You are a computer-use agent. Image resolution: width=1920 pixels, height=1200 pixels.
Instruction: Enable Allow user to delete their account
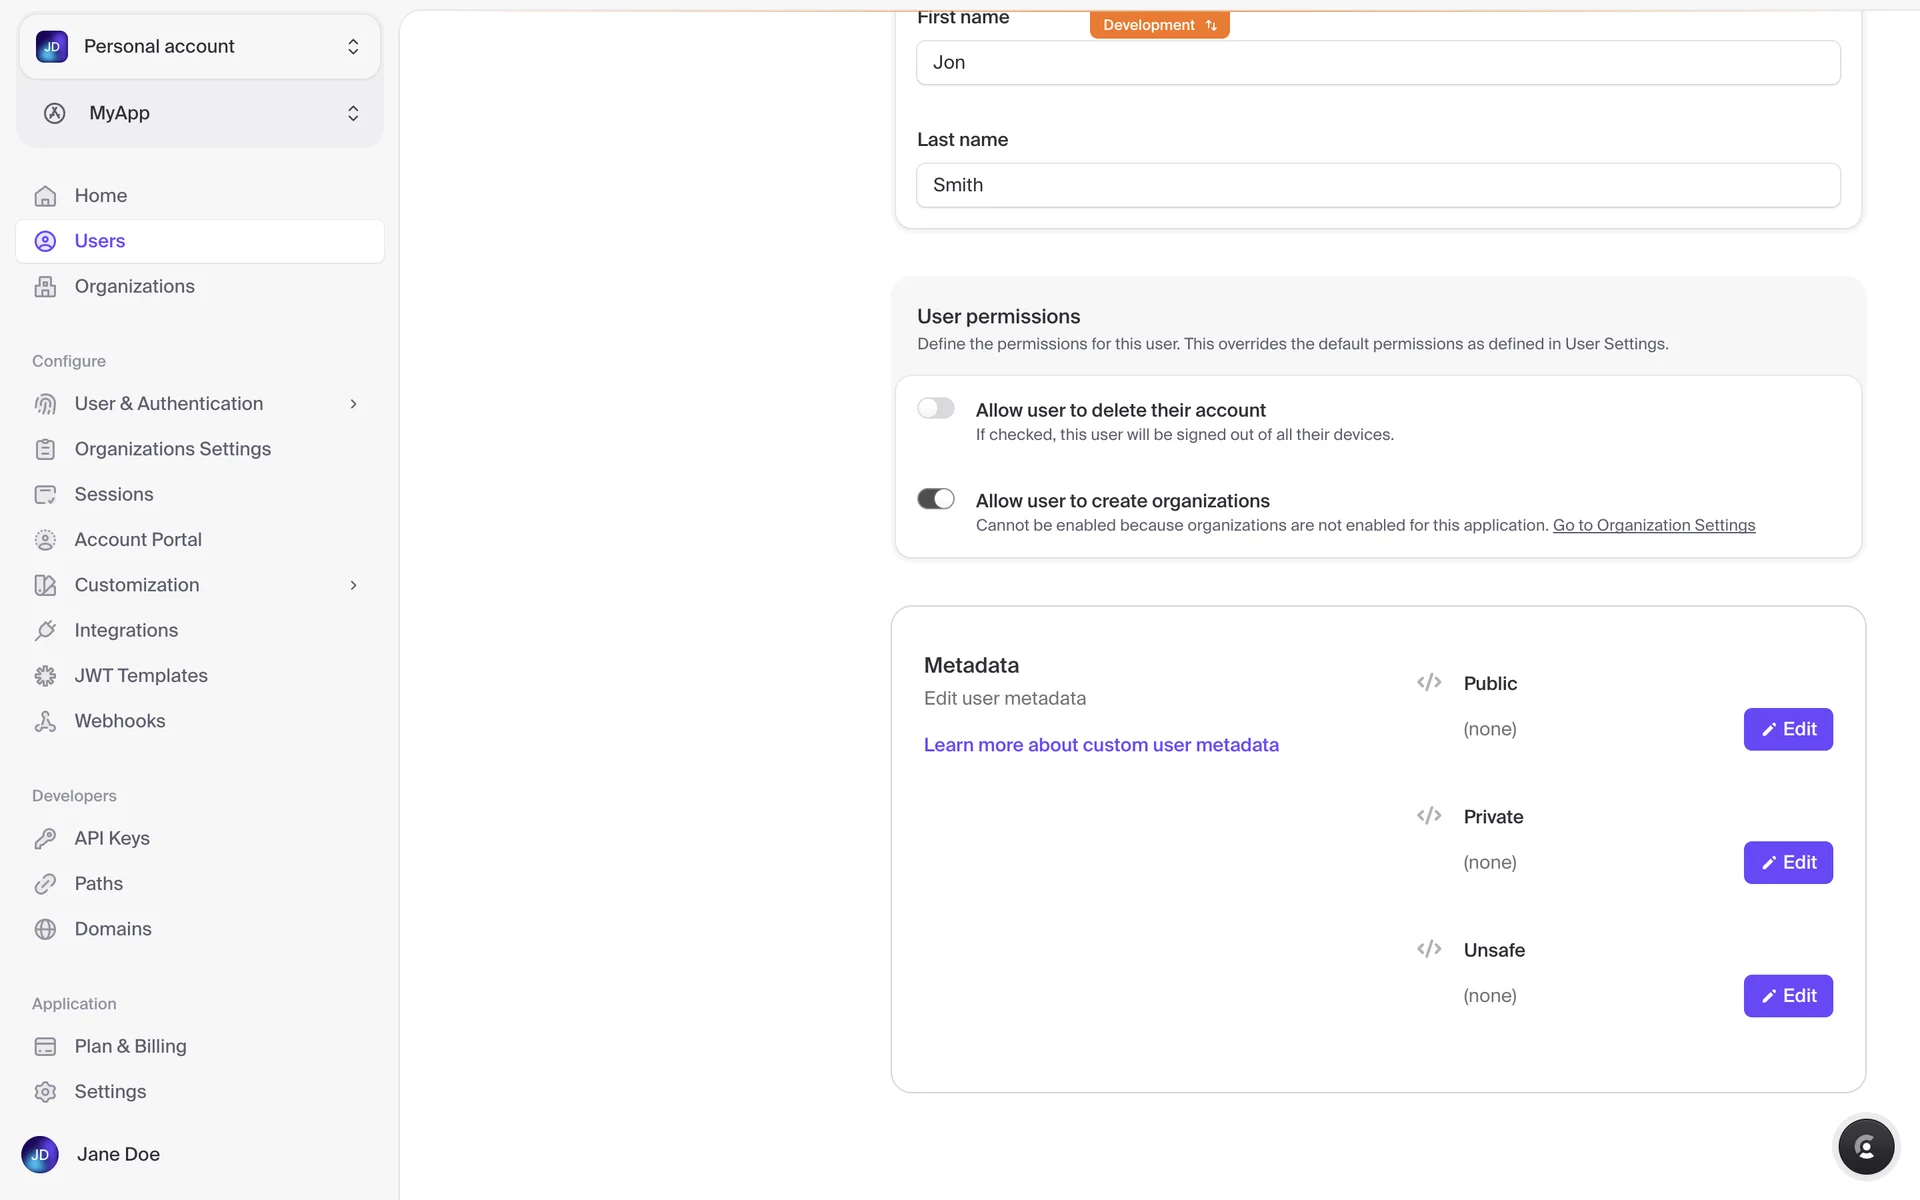[936, 408]
